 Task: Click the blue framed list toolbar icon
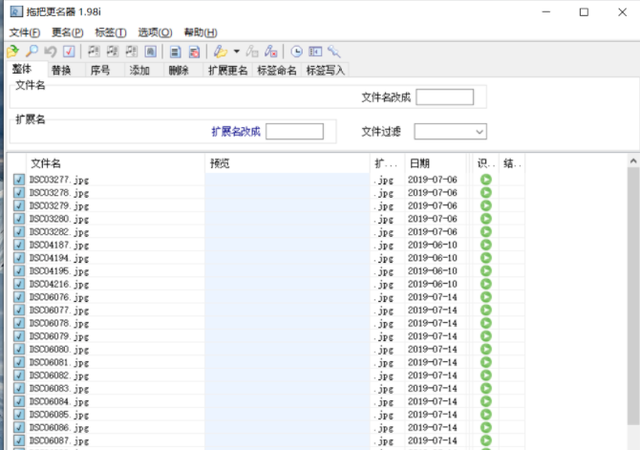coord(150,51)
